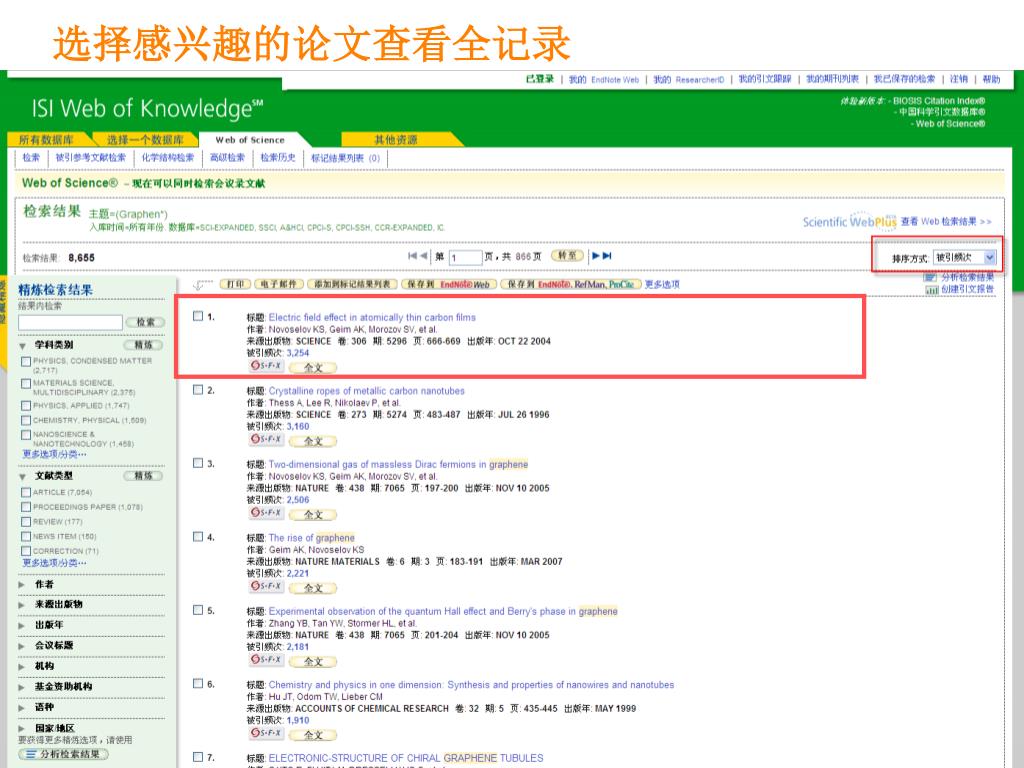
Task: Select the Web of Science tab
Action: click(x=250, y=140)
